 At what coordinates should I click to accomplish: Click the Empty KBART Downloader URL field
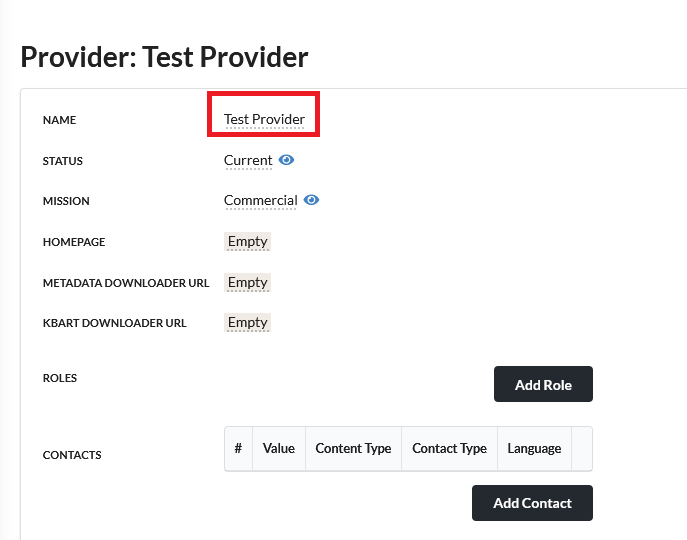247,322
